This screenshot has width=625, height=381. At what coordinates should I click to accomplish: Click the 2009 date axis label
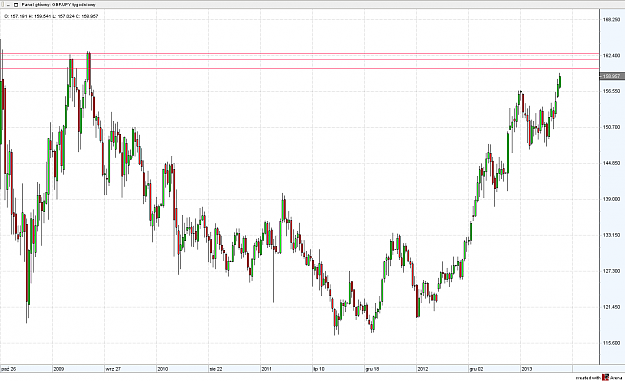tap(59, 369)
